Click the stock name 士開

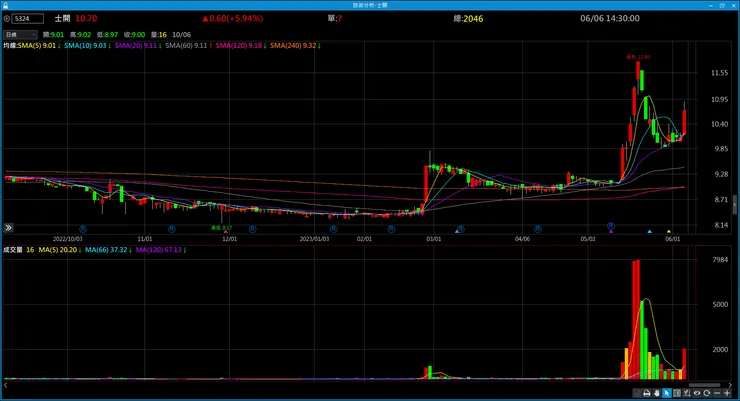[x=62, y=18]
